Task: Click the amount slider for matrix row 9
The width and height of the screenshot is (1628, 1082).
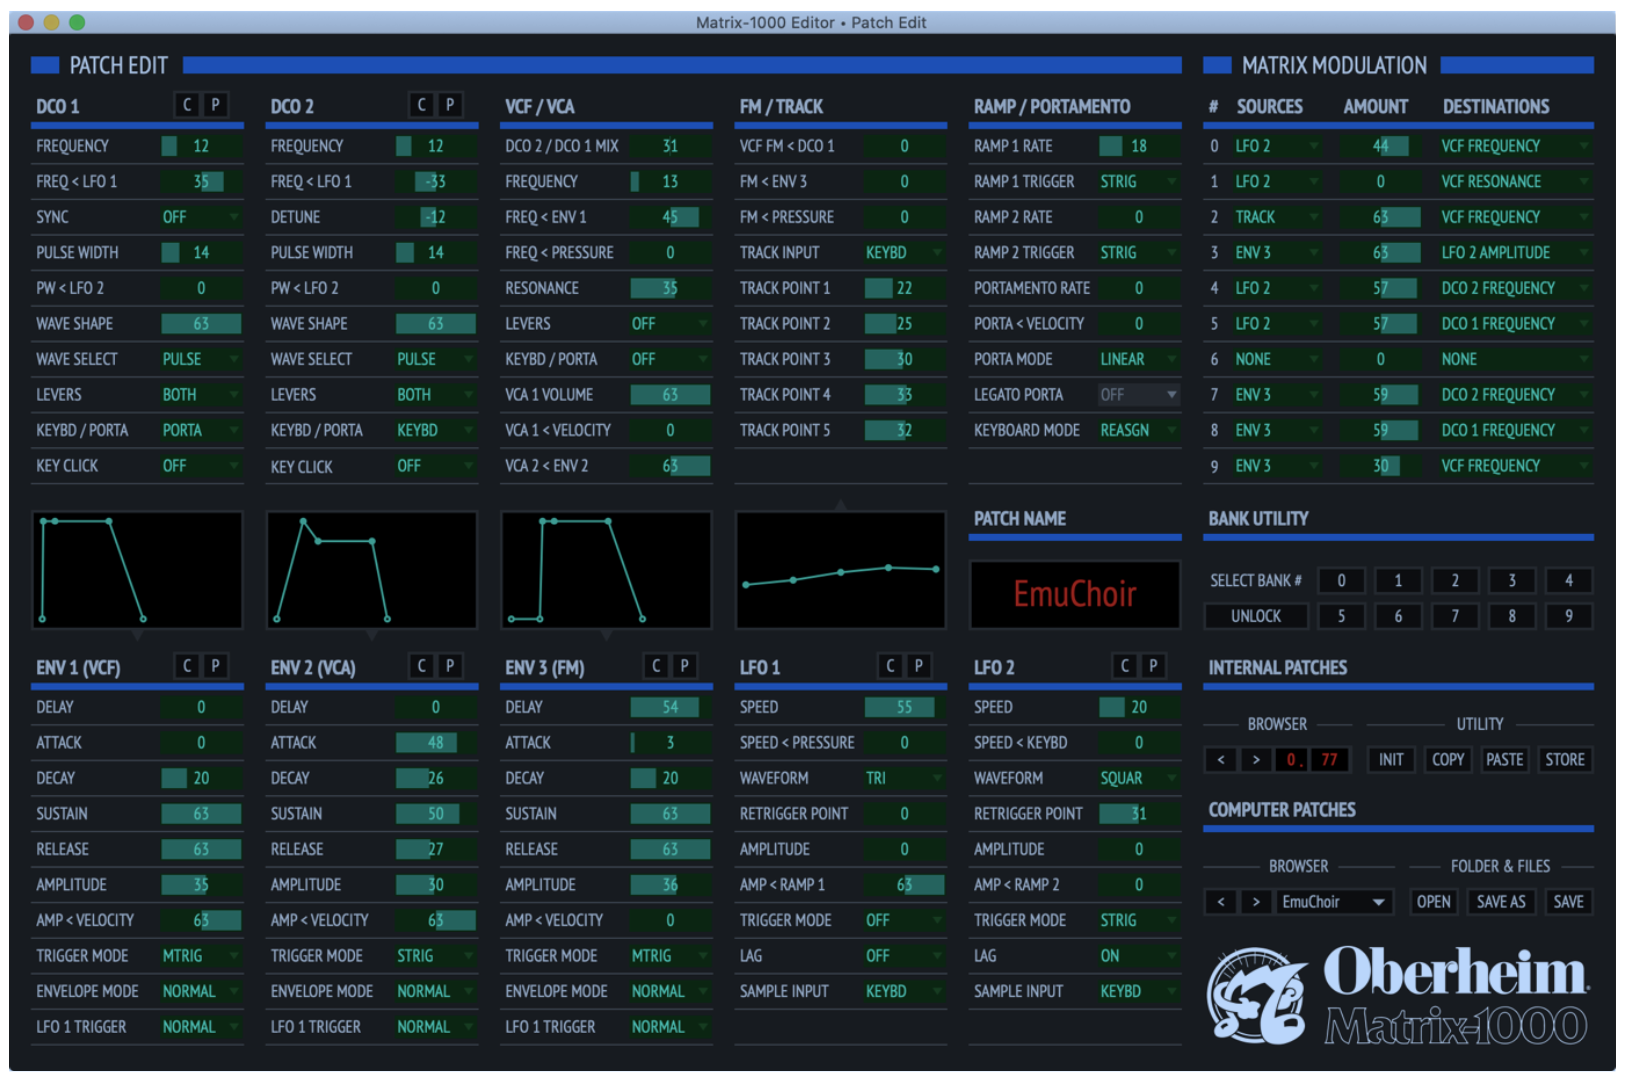Action: pyautogui.click(x=1380, y=466)
